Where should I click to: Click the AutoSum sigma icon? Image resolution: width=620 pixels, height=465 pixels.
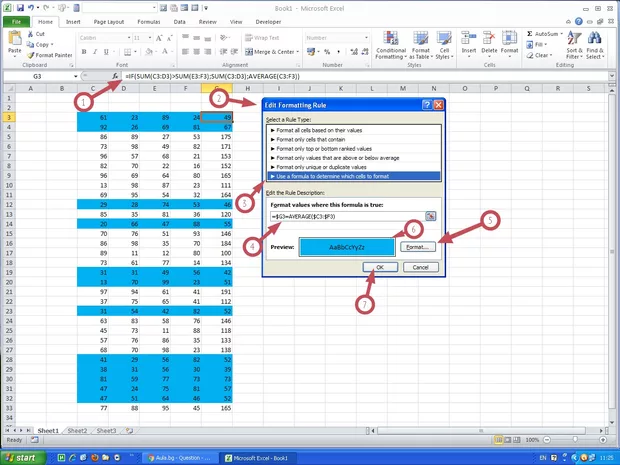pos(529,34)
